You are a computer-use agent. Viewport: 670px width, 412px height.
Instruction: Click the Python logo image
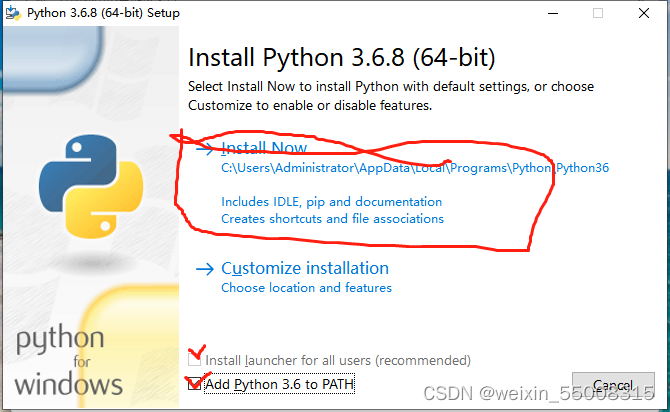[x=91, y=186]
